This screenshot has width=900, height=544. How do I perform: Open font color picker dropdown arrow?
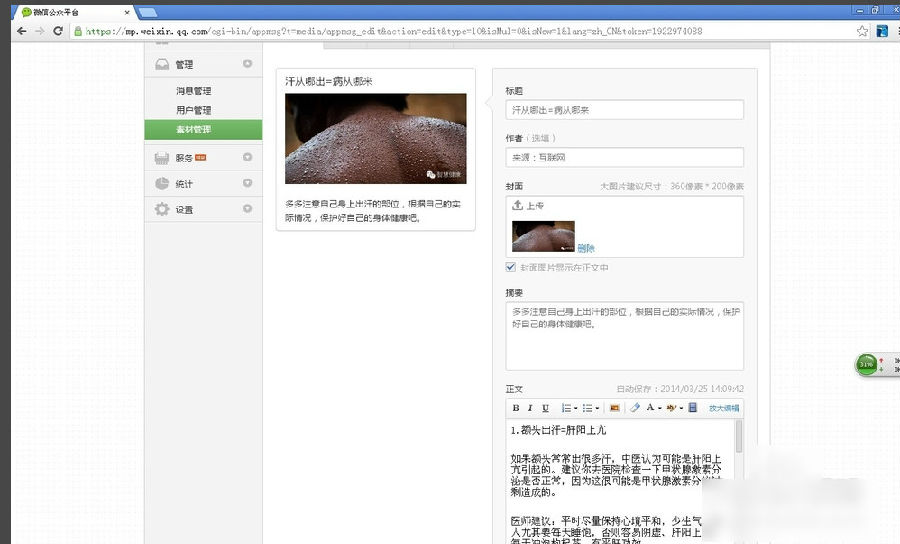pyautogui.click(x=660, y=409)
